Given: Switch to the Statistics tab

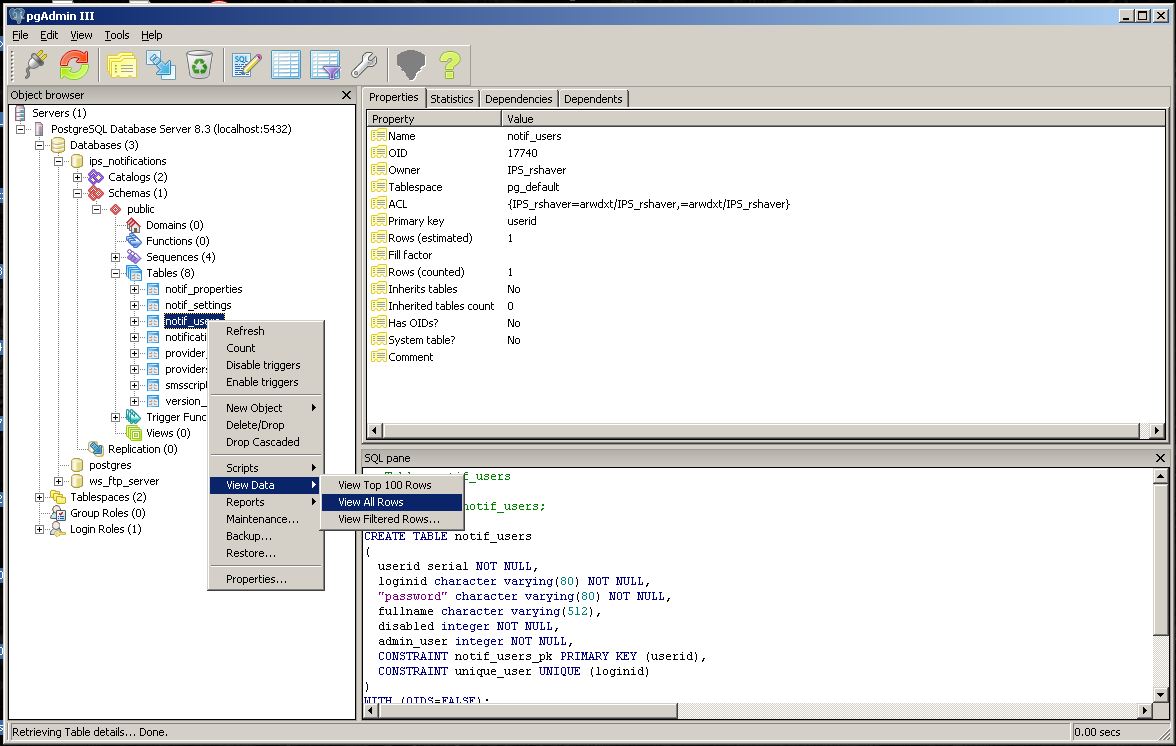Looking at the screenshot, I should click(452, 99).
